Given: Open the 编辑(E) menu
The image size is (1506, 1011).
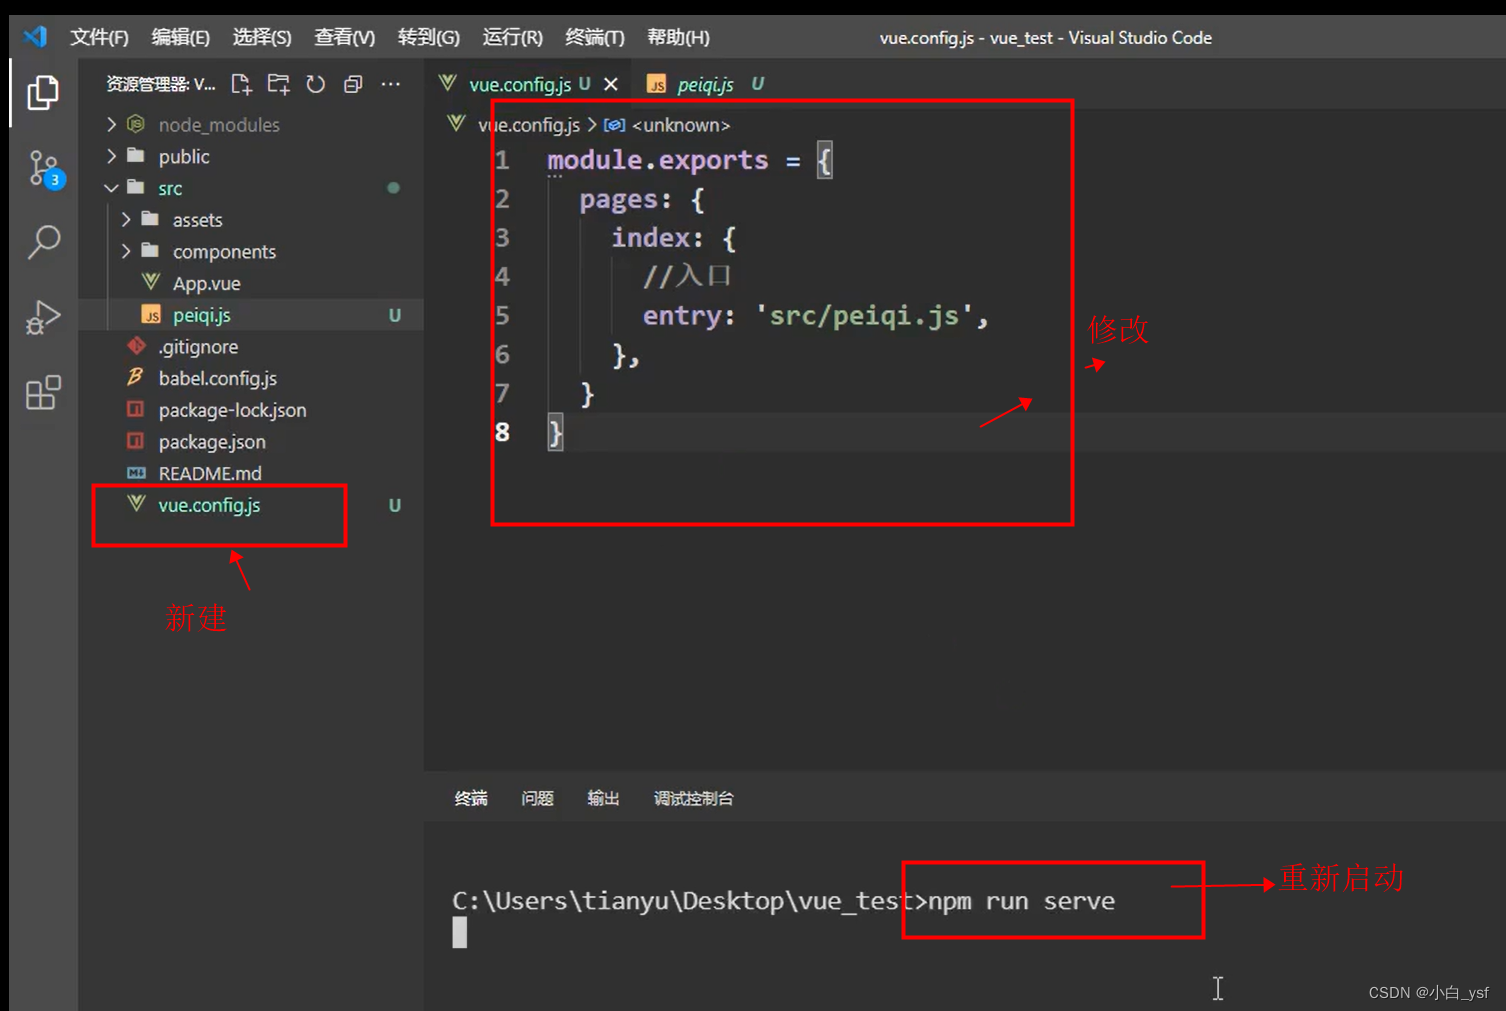Looking at the screenshot, I should [x=180, y=37].
